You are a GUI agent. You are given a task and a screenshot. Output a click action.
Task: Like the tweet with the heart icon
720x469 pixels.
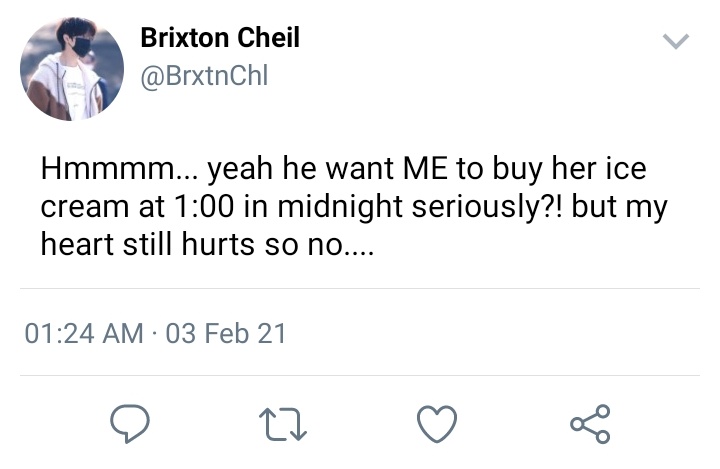(437, 424)
